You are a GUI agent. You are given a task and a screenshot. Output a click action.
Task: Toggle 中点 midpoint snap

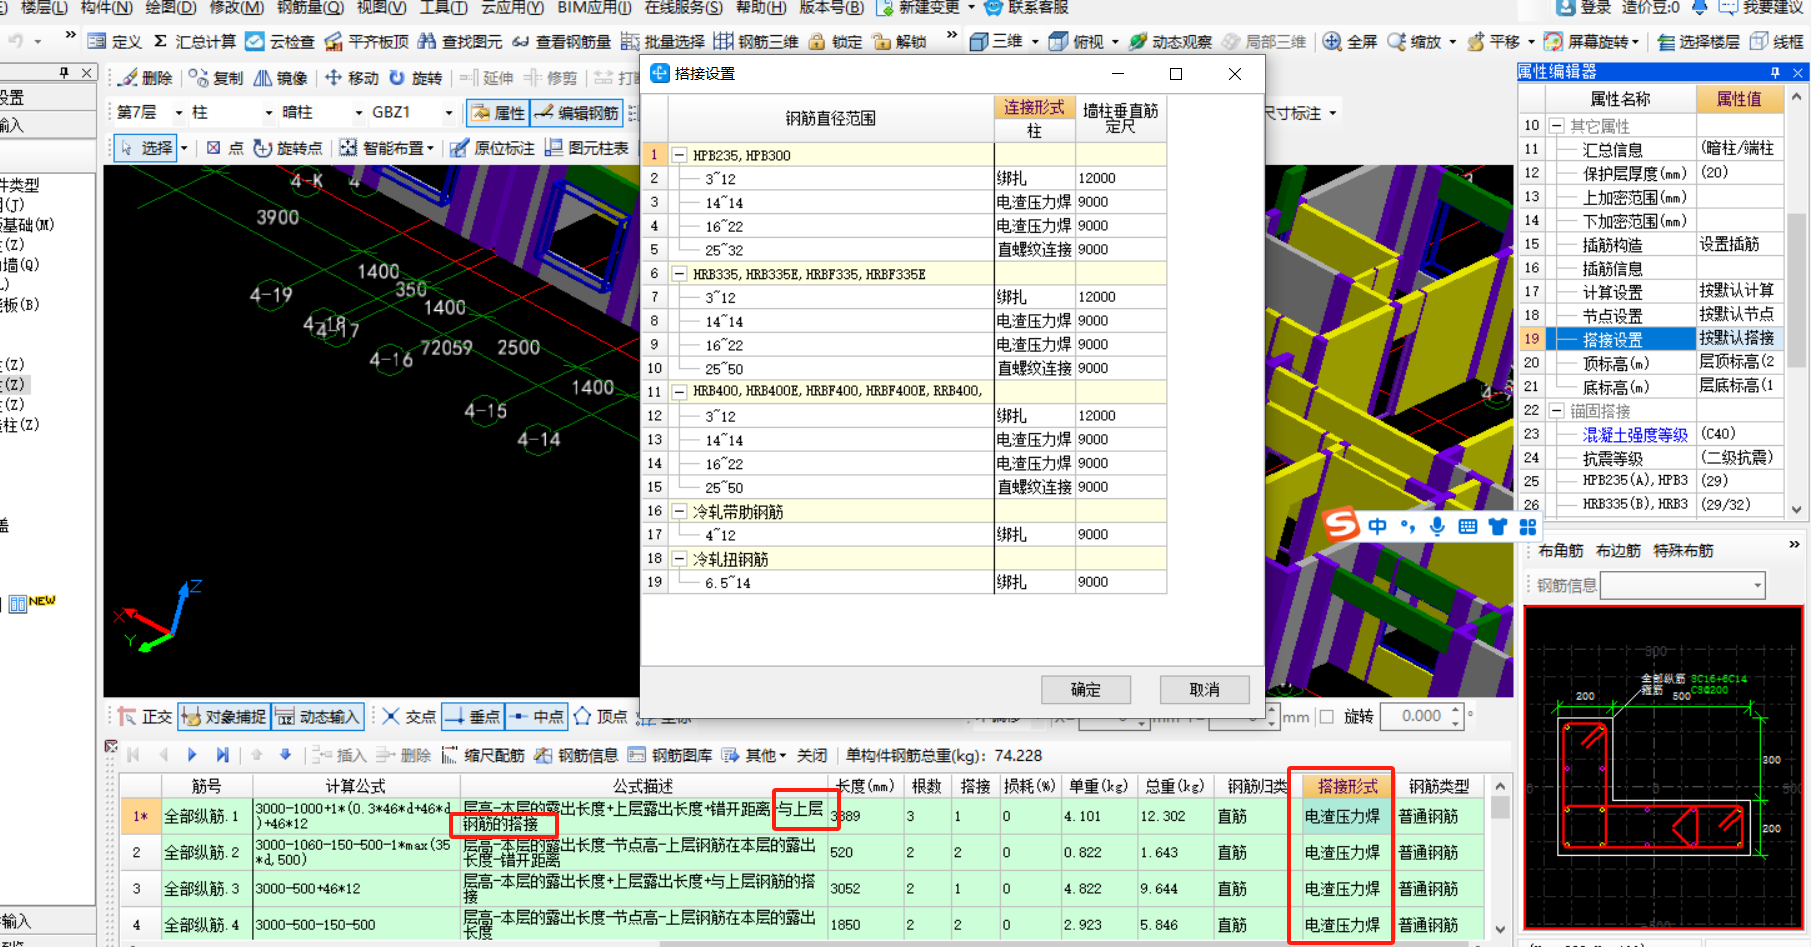point(537,716)
